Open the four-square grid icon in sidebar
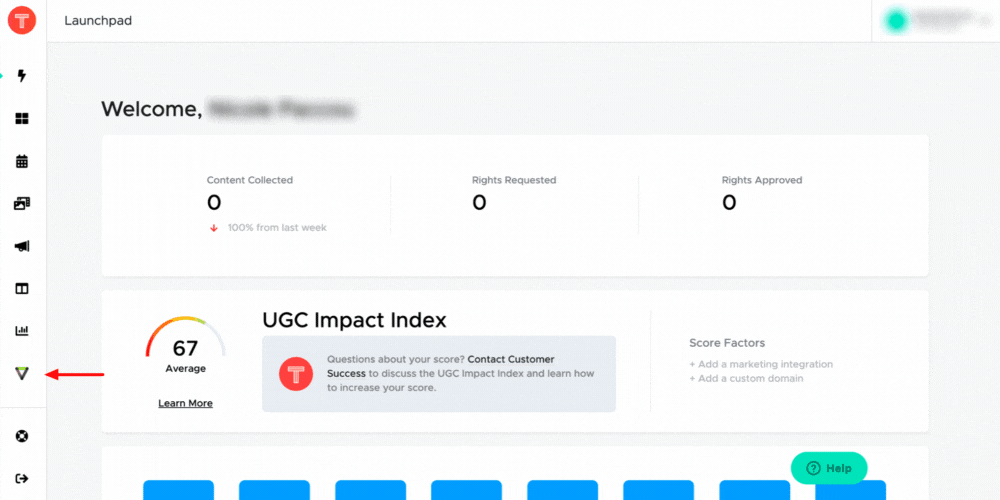The width and height of the screenshot is (1000, 500). (x=22, y=119)
